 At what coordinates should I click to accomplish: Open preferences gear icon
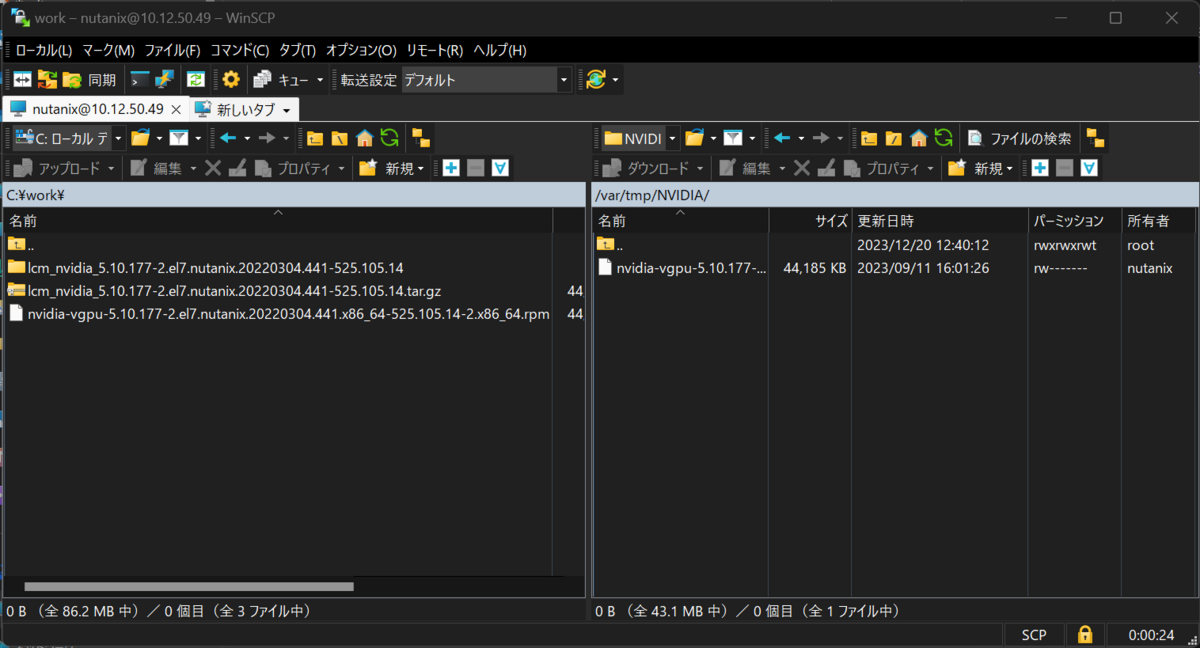(231, 80)
